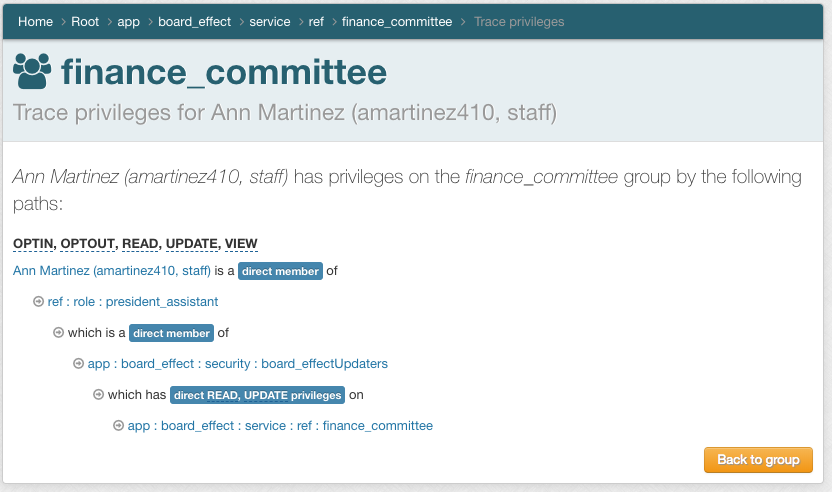Open Root folder in breadcrumb
Screen dimensions: 832x492
(x=85, y=21)
